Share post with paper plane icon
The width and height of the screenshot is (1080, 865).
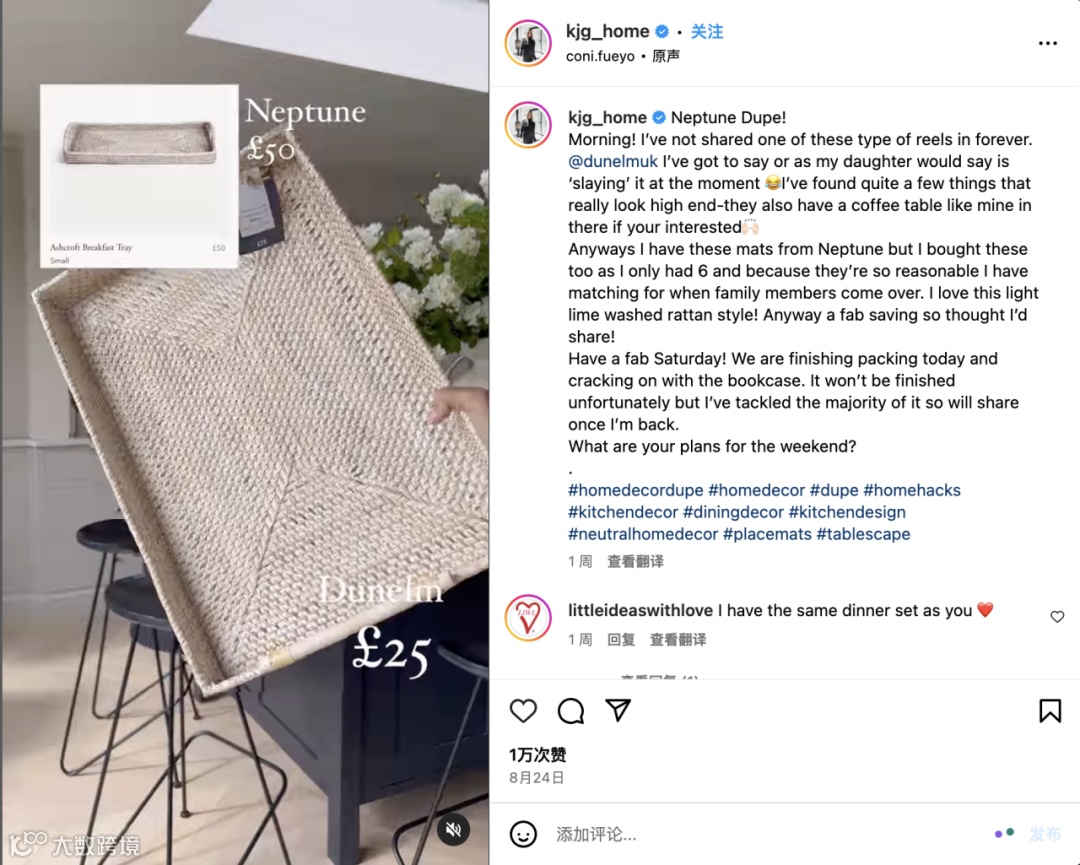618,710
